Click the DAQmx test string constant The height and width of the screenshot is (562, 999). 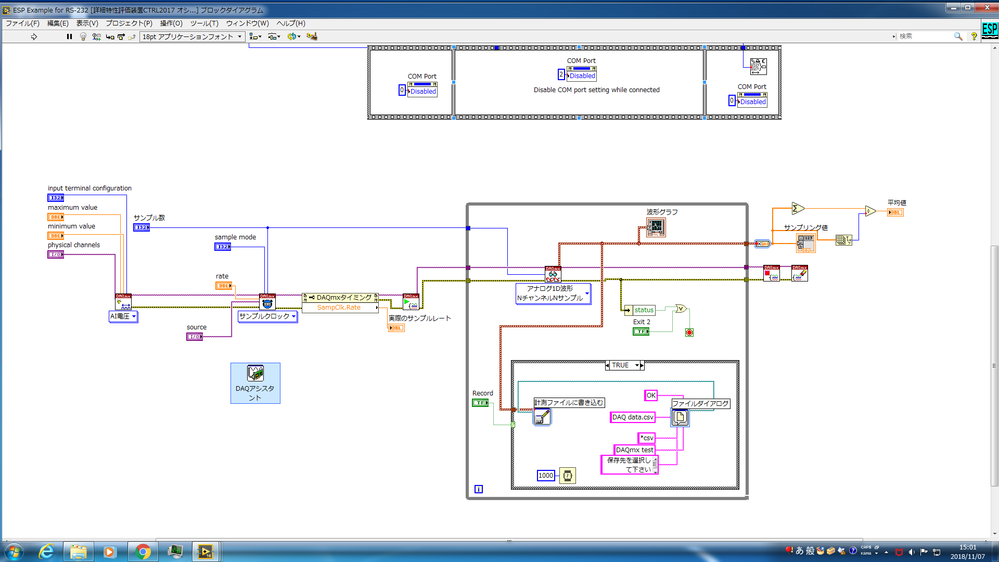tap(634, 450)
